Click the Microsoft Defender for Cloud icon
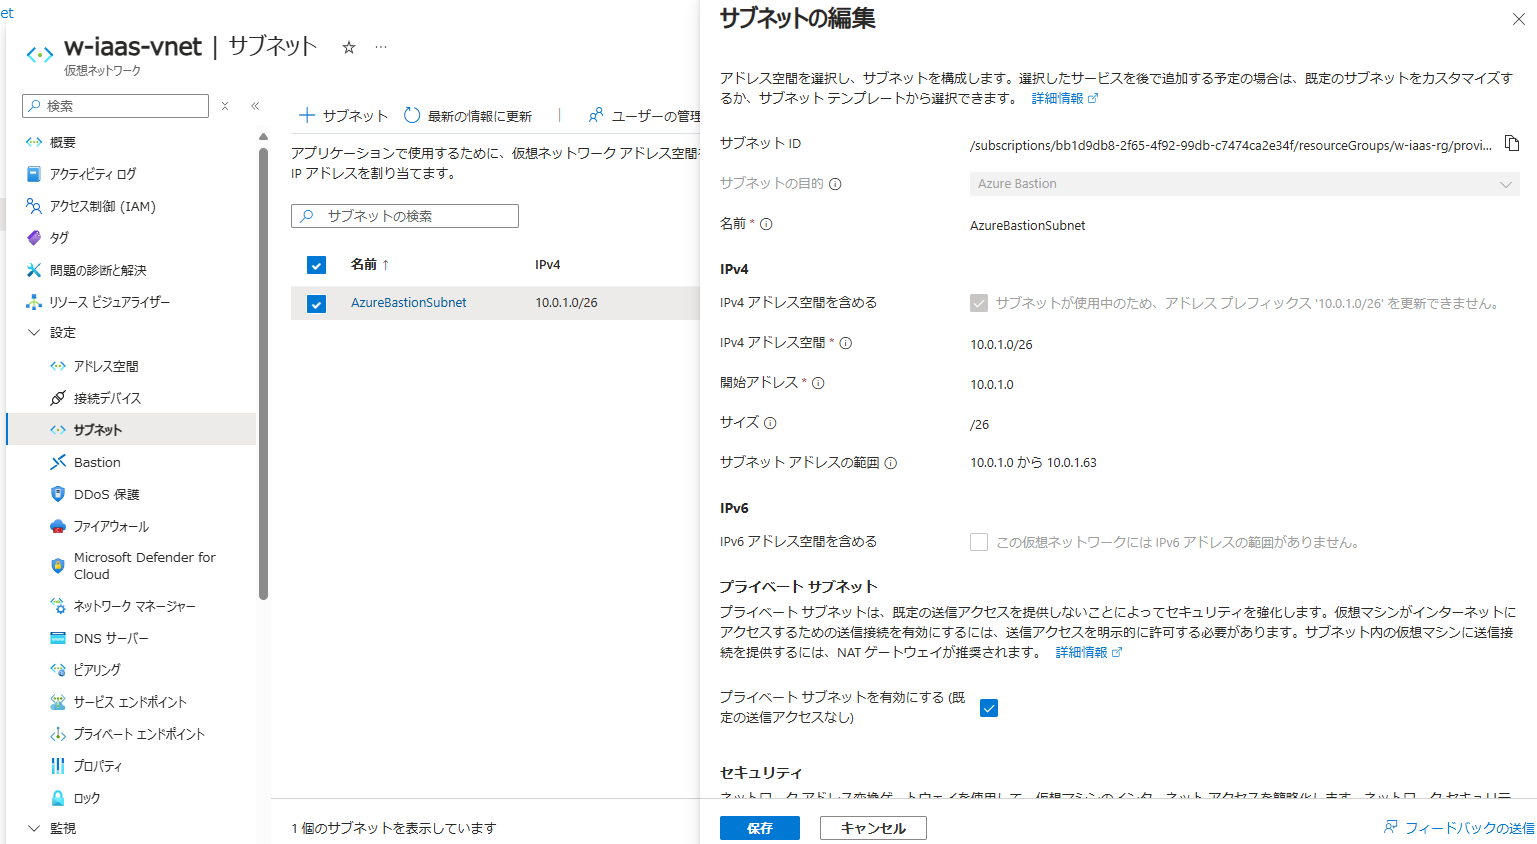Image resolution: width=1537 pixels, height=844 pixels. [58, 566]
